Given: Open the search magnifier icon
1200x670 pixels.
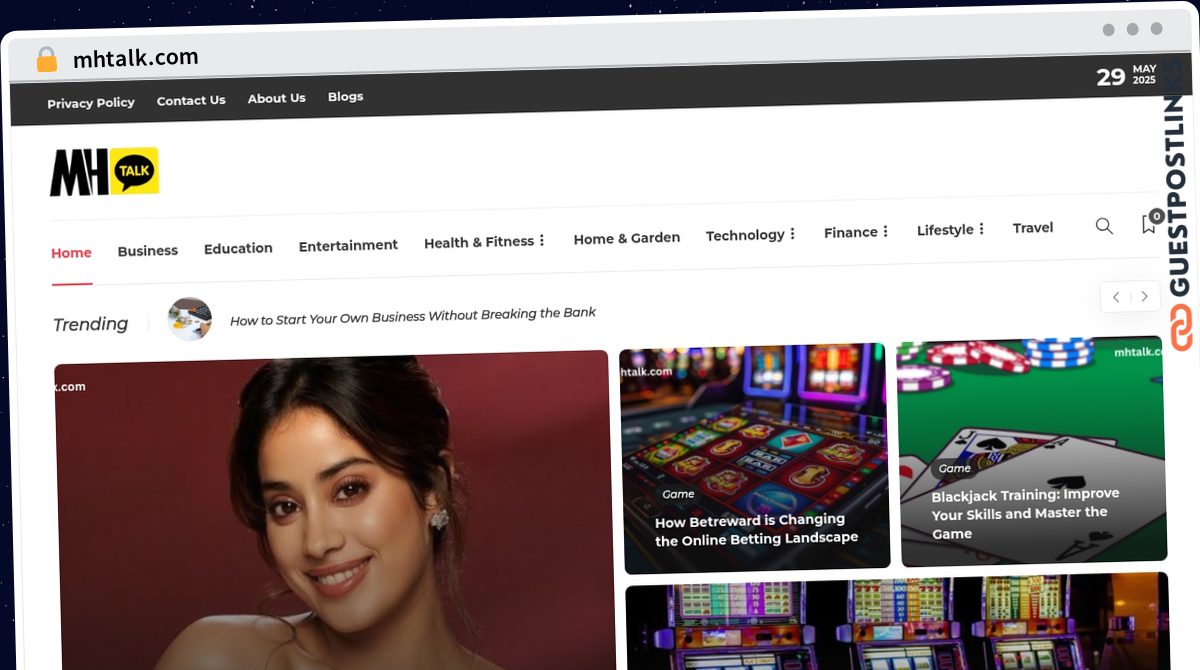Looking at the screenshot, I should pyautogui.click(x=1104, y=226).
